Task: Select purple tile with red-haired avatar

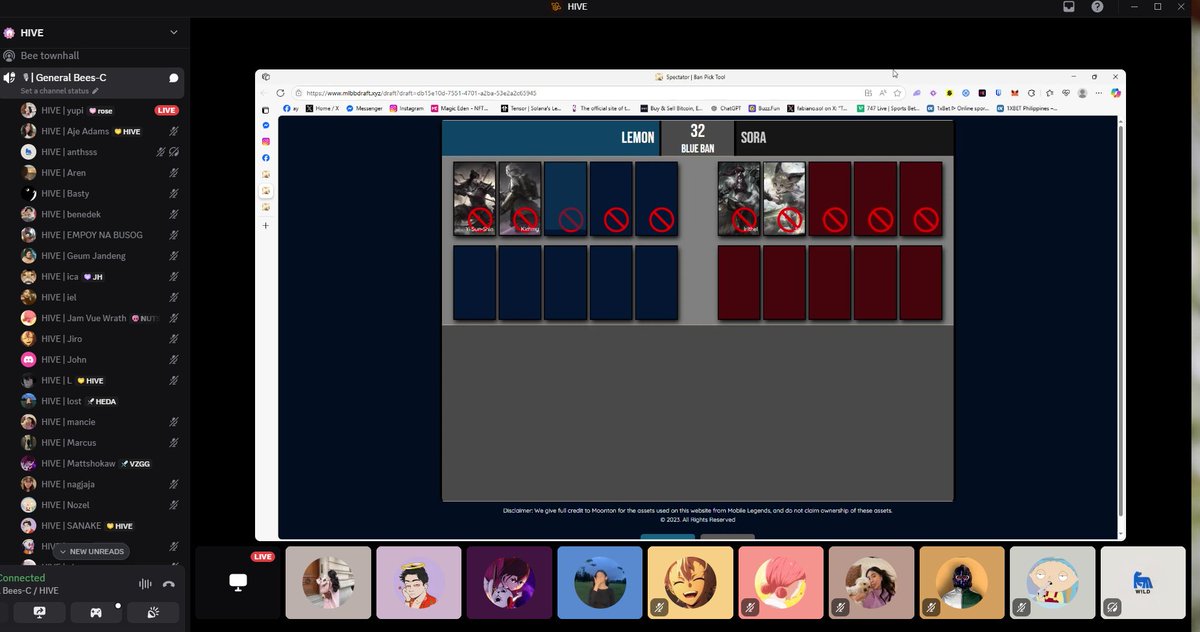Action: [x=509, y=582]
